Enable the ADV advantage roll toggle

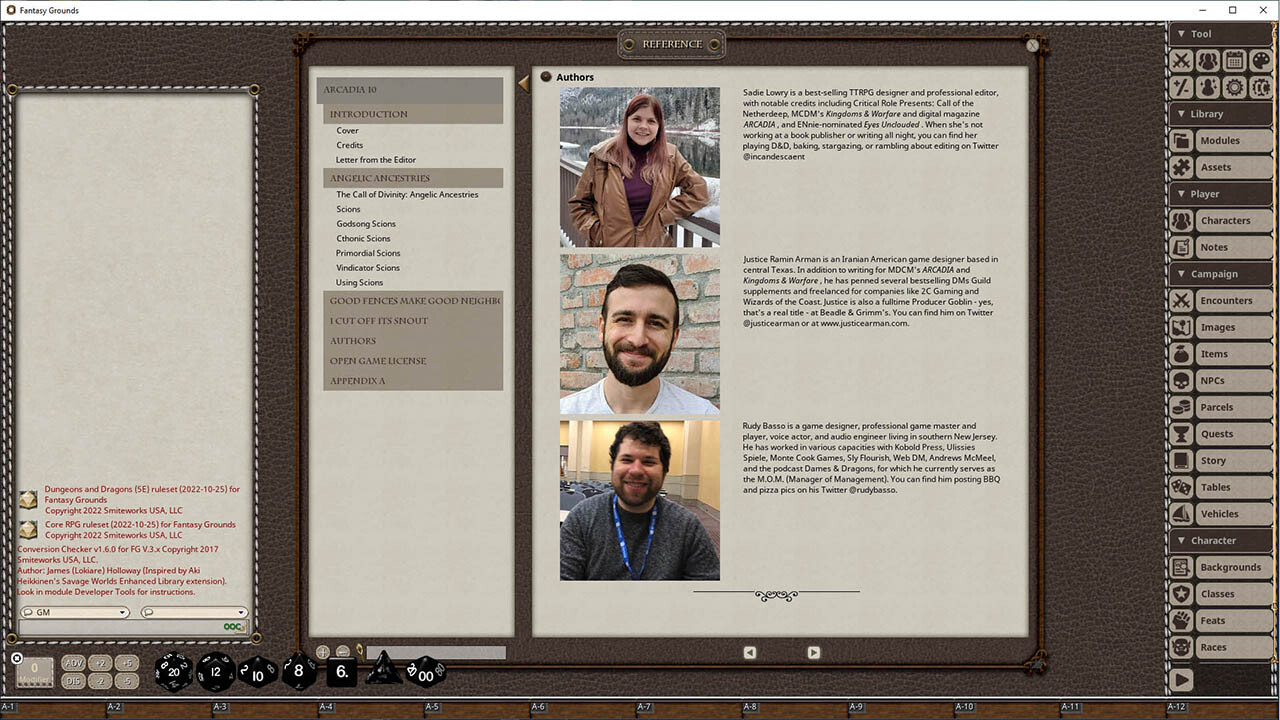73,662
